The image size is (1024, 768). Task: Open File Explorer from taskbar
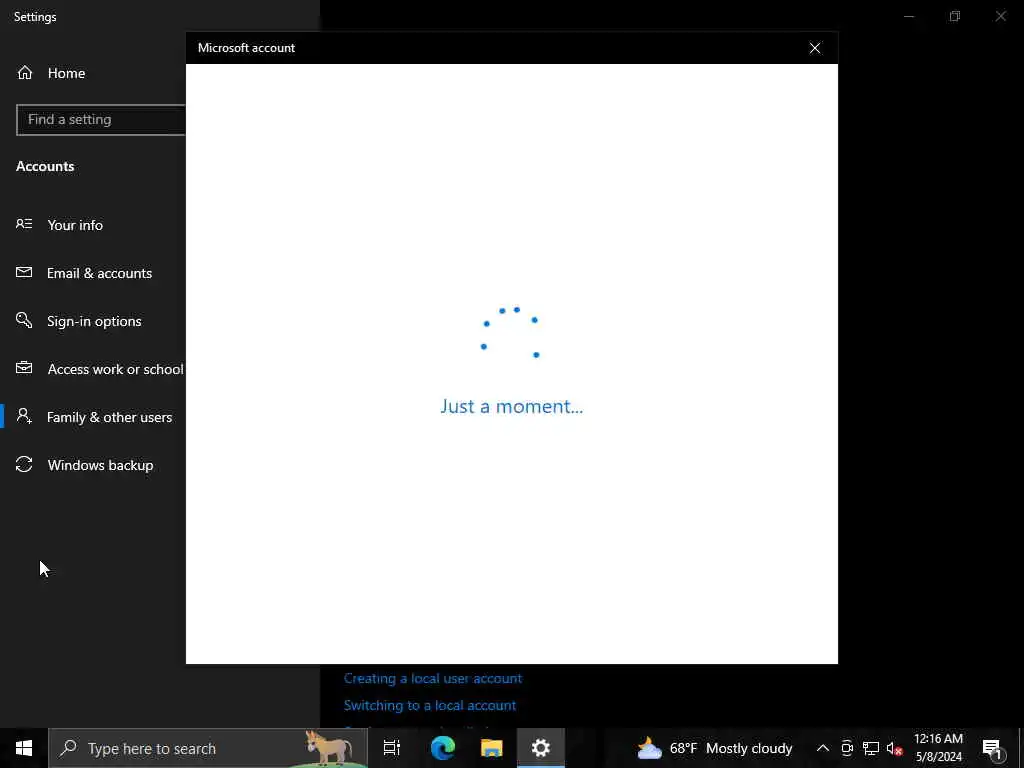(492, 748)
